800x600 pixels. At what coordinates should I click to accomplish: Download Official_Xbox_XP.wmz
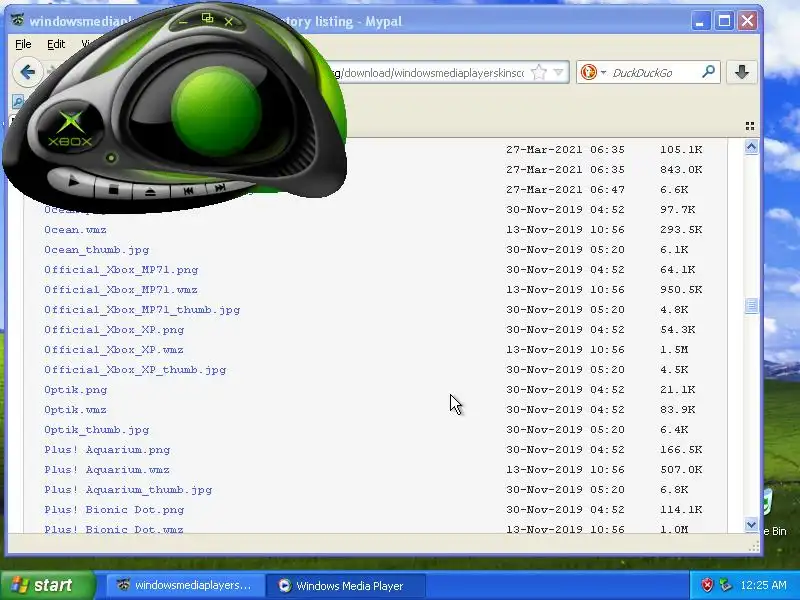click(113, 350)
